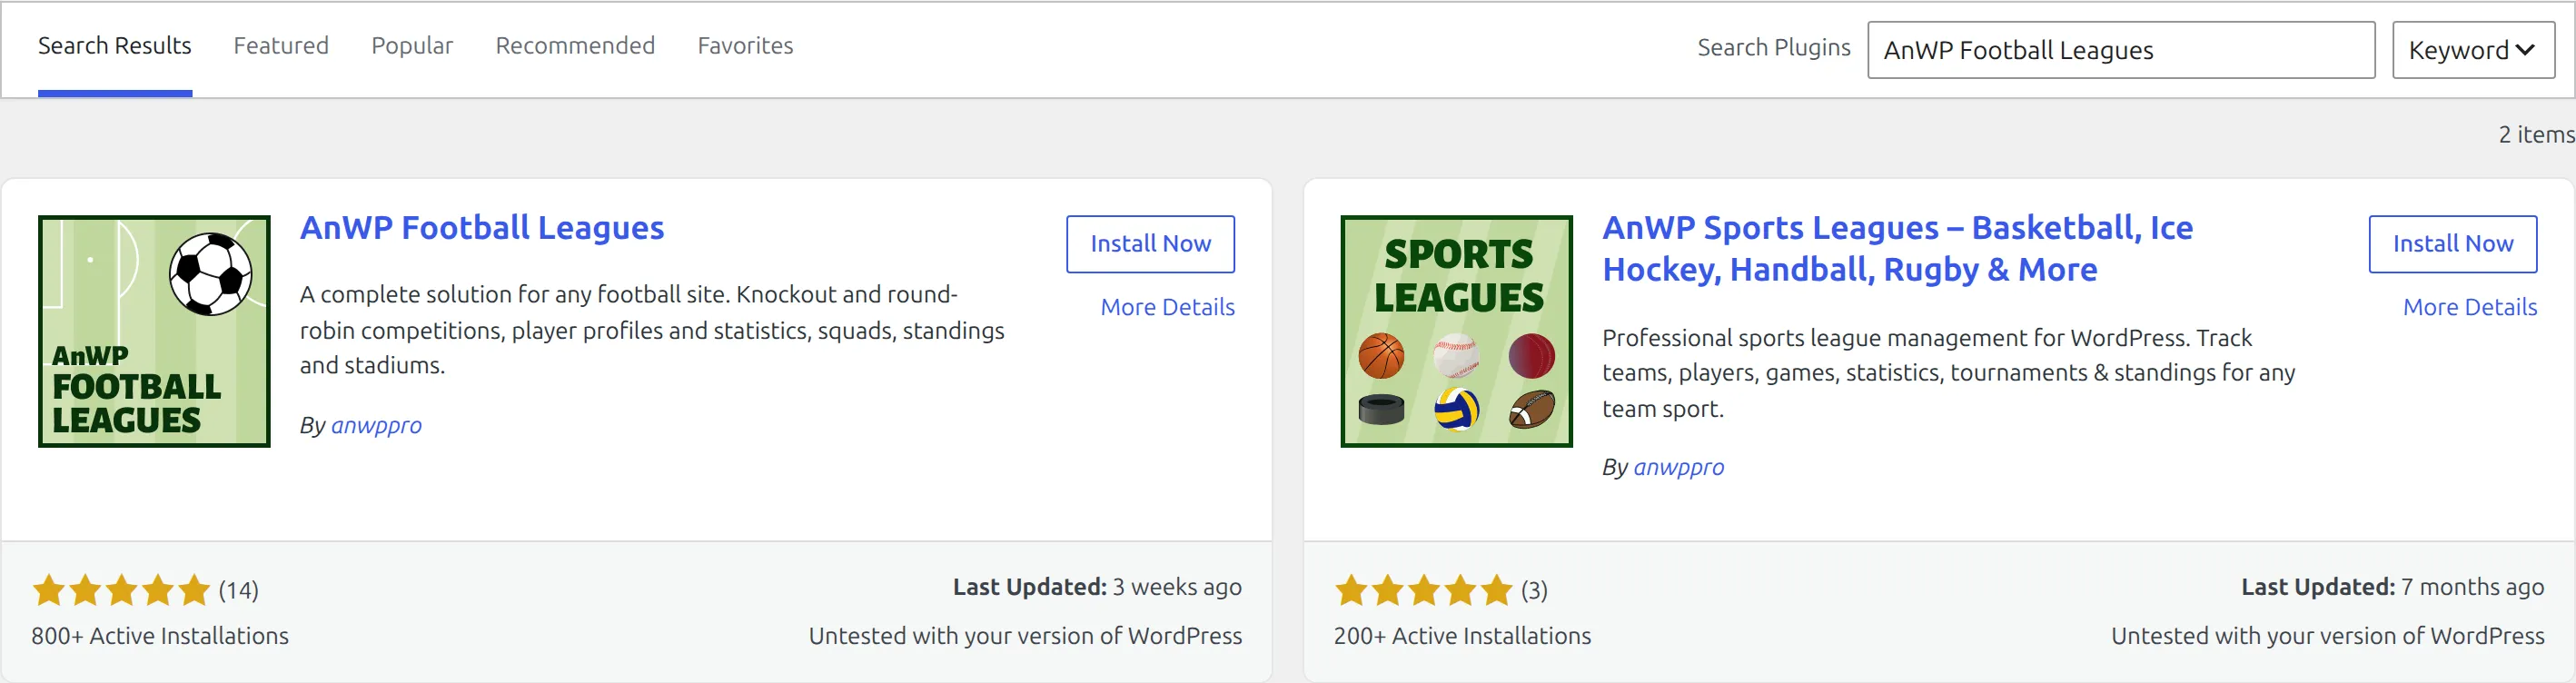2576x683 pixels.
Task: Click the soccer ball in Football Leagues icon
Action: 211,274
